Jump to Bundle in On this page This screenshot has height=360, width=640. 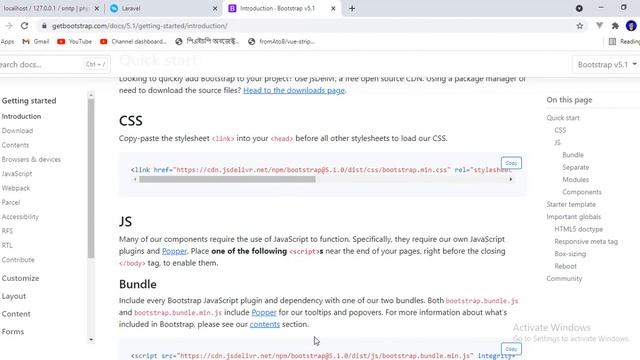pyautogui.click(x=573, y=155)
